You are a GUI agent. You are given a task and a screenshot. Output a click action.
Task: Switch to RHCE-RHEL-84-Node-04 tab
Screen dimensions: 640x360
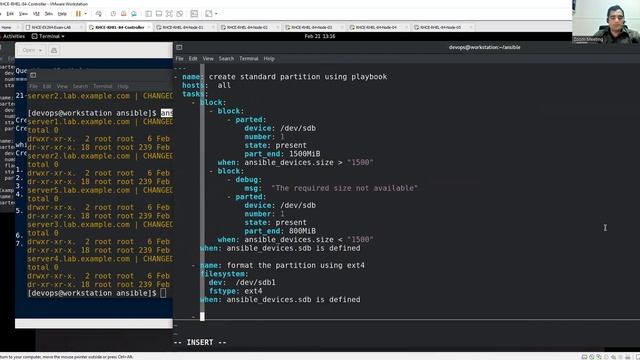click(376, 27)
